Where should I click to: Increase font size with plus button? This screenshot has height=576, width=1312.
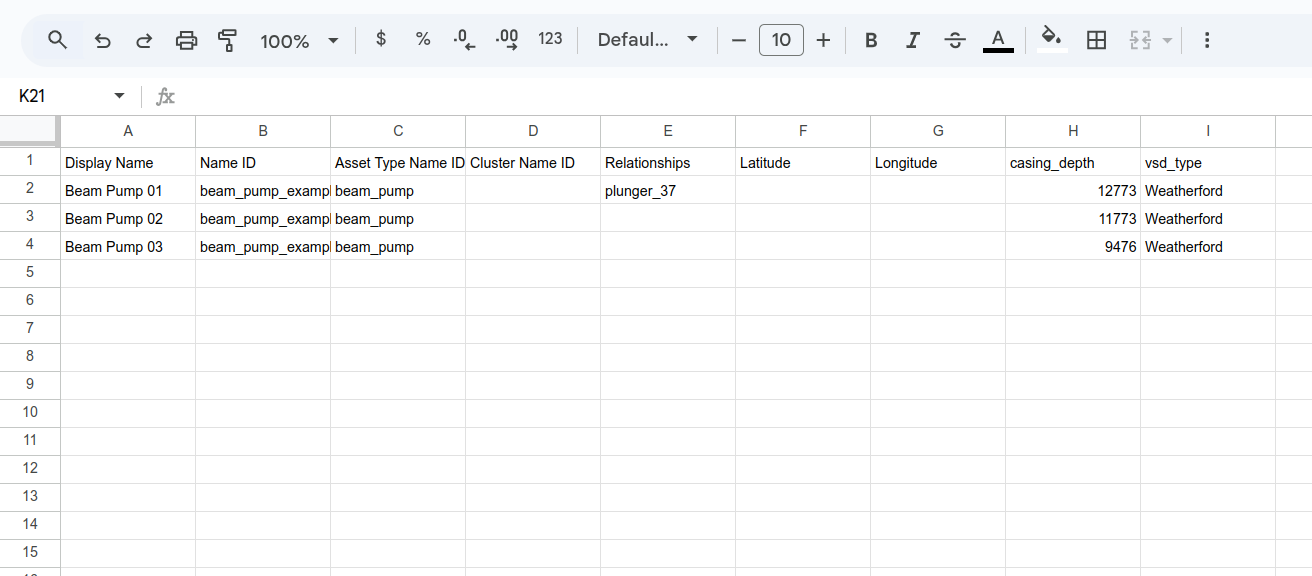[x=823, y=40]
